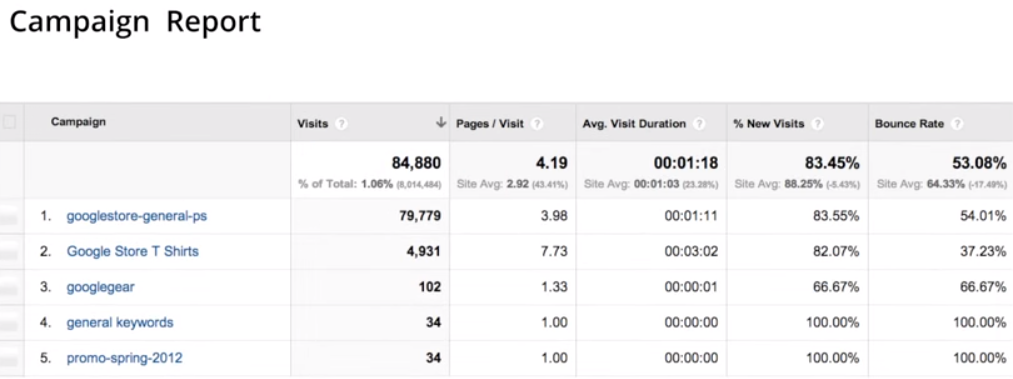Sort table by Bounce Rate header
This screenshot has width=1013, height=379.
click(910, 123)
